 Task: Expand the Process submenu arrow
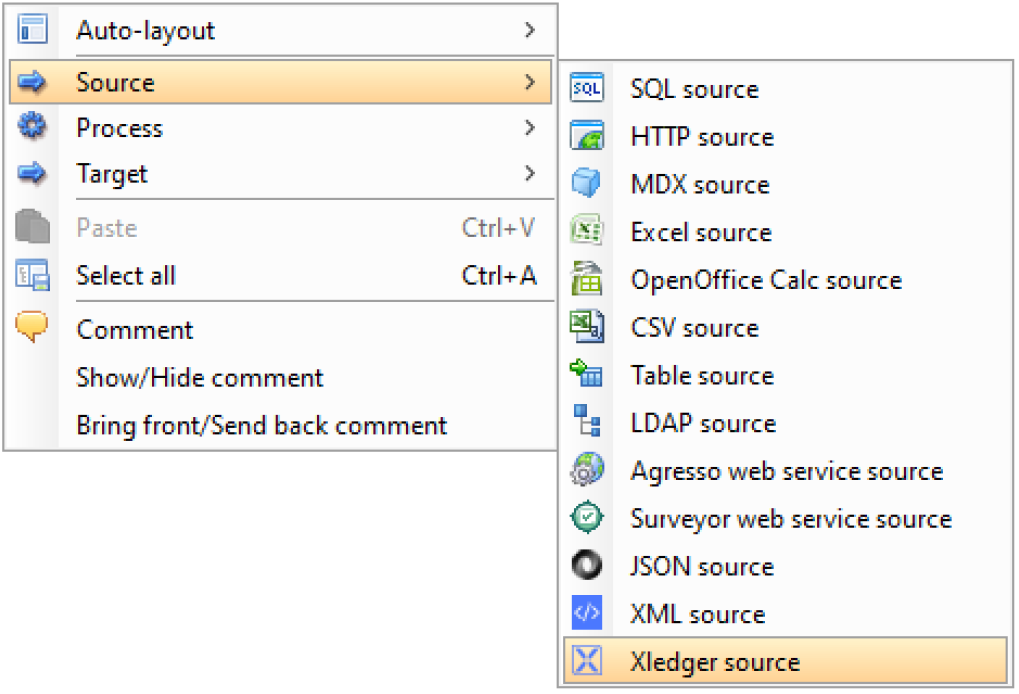(530, 128)
